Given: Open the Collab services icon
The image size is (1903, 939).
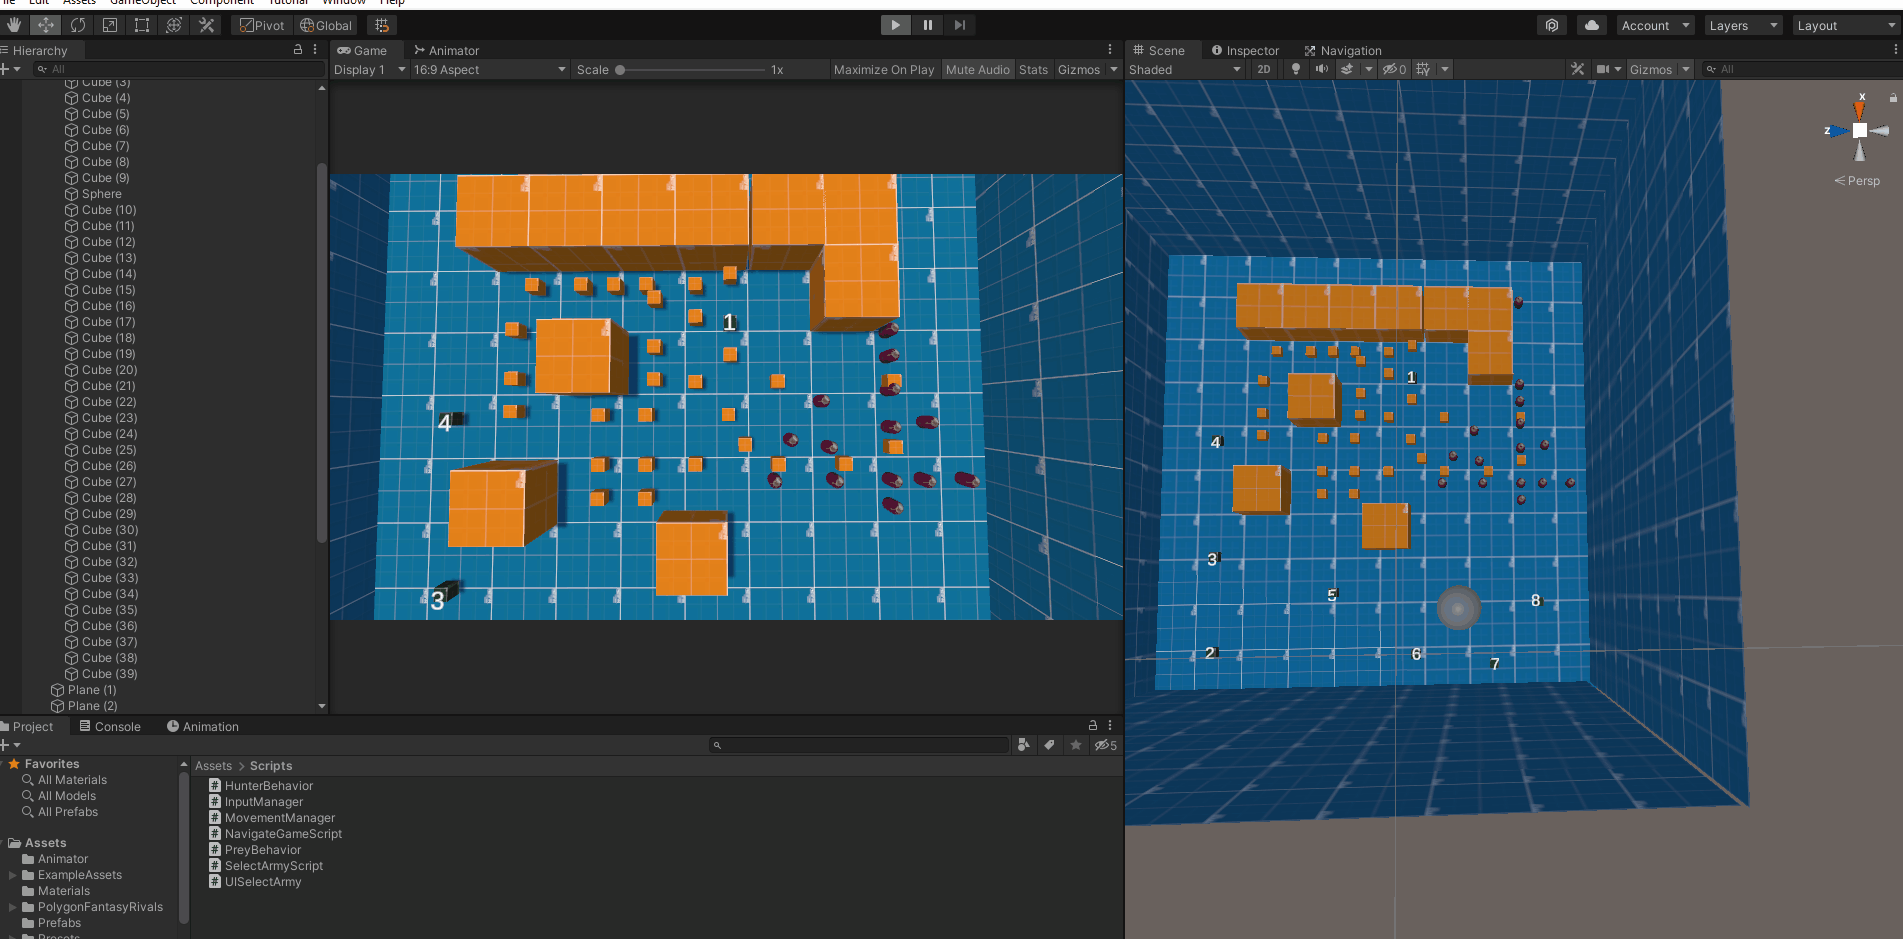Looking at the screenshot, I should pyautogui.click(x=1552, y=25).
